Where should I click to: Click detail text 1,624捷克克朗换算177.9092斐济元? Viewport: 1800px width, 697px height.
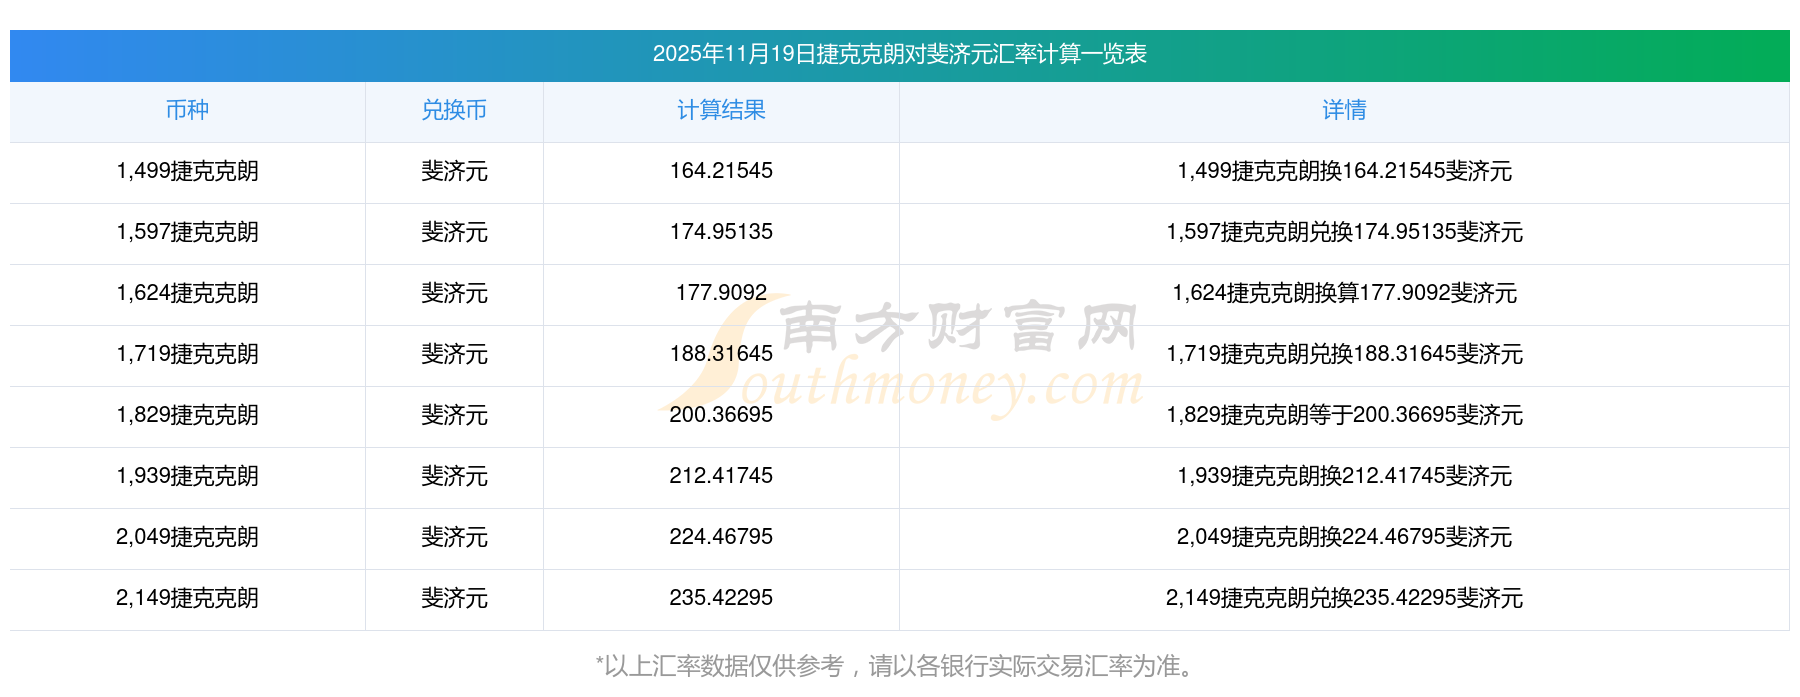1344,293
